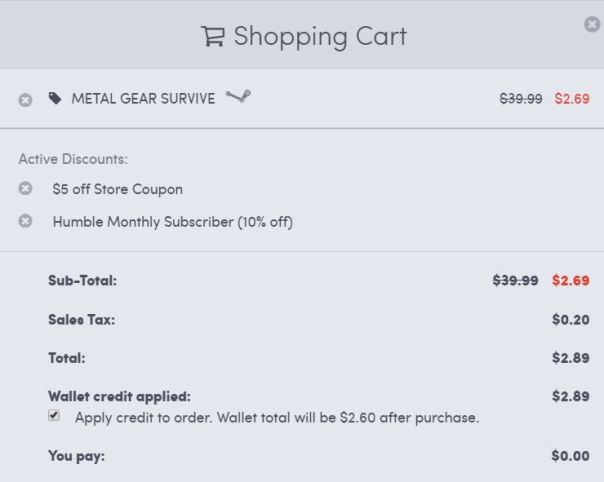This screenshot has width=604, height=482.
Task: Uncheck the apply wallet credit checkbox
Action: 54,416
